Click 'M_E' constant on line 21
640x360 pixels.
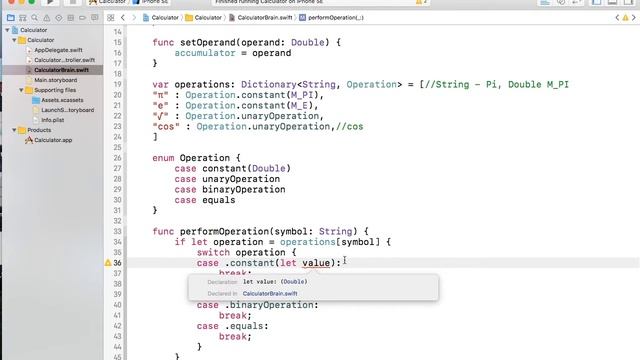[299, 106]
